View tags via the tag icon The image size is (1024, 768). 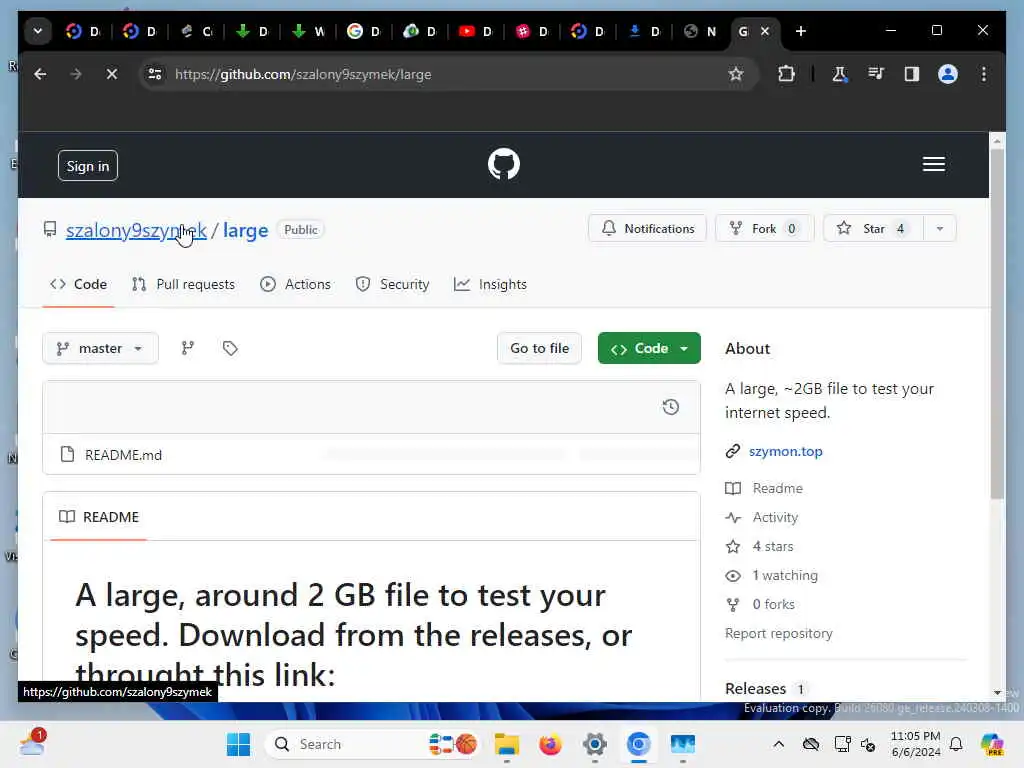tap(230, 348)
